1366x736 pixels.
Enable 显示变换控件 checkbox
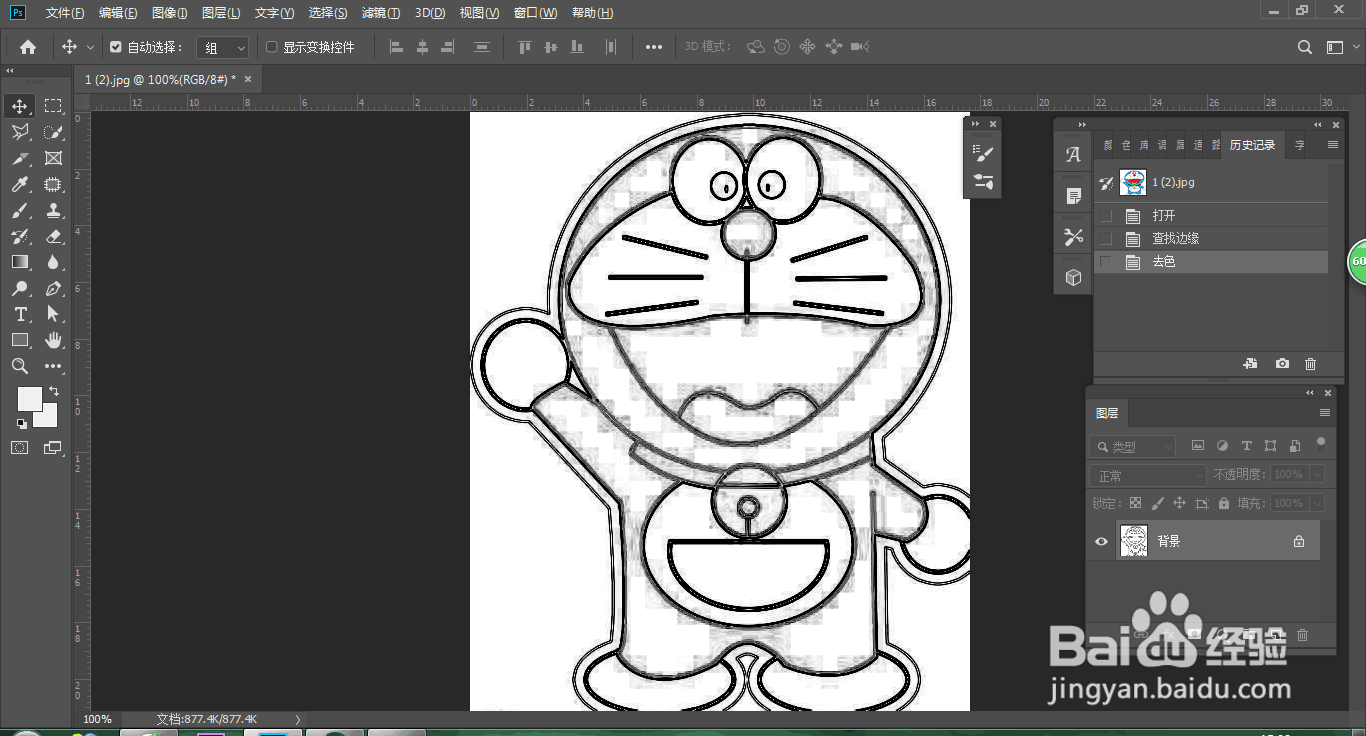pyautogui.click(x=272, y=46)
